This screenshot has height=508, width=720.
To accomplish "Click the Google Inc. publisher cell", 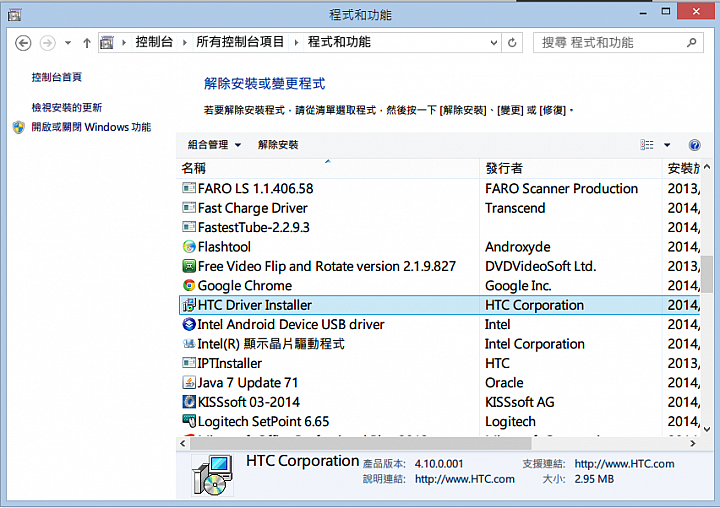I will click(x=518, y=286).
